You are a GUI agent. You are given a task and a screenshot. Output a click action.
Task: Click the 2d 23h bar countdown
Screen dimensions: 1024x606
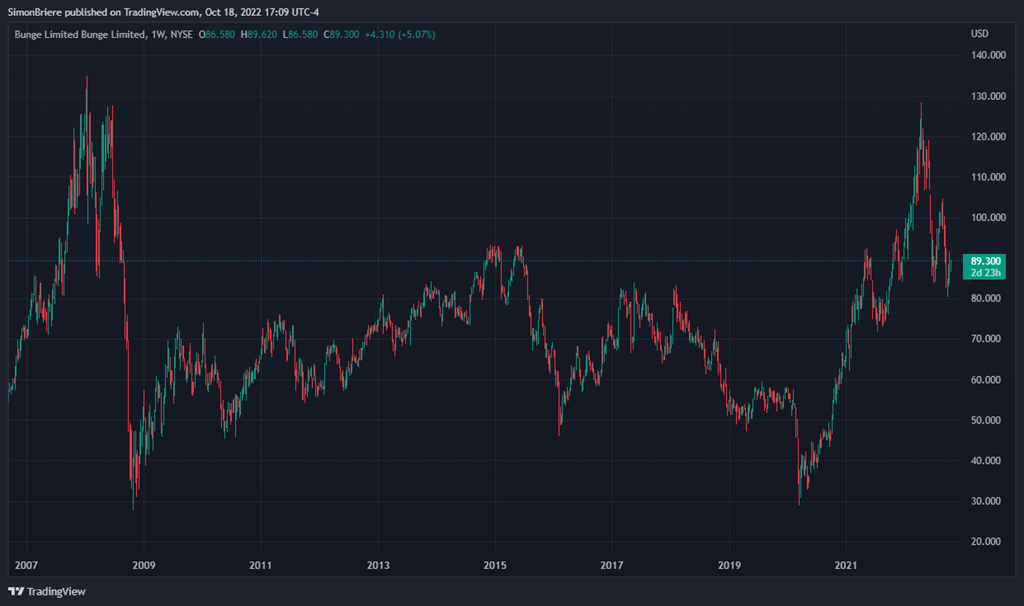tap(986, 272)
